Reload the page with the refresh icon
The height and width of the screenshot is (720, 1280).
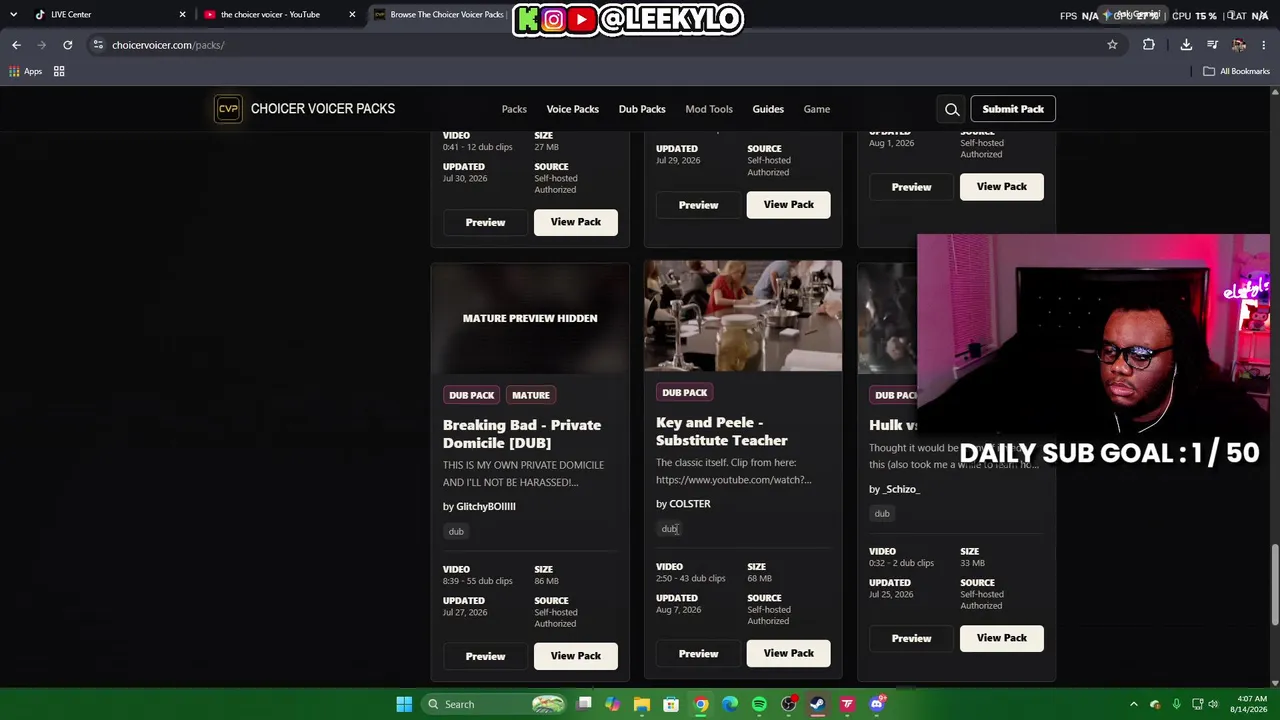(67, 45)
